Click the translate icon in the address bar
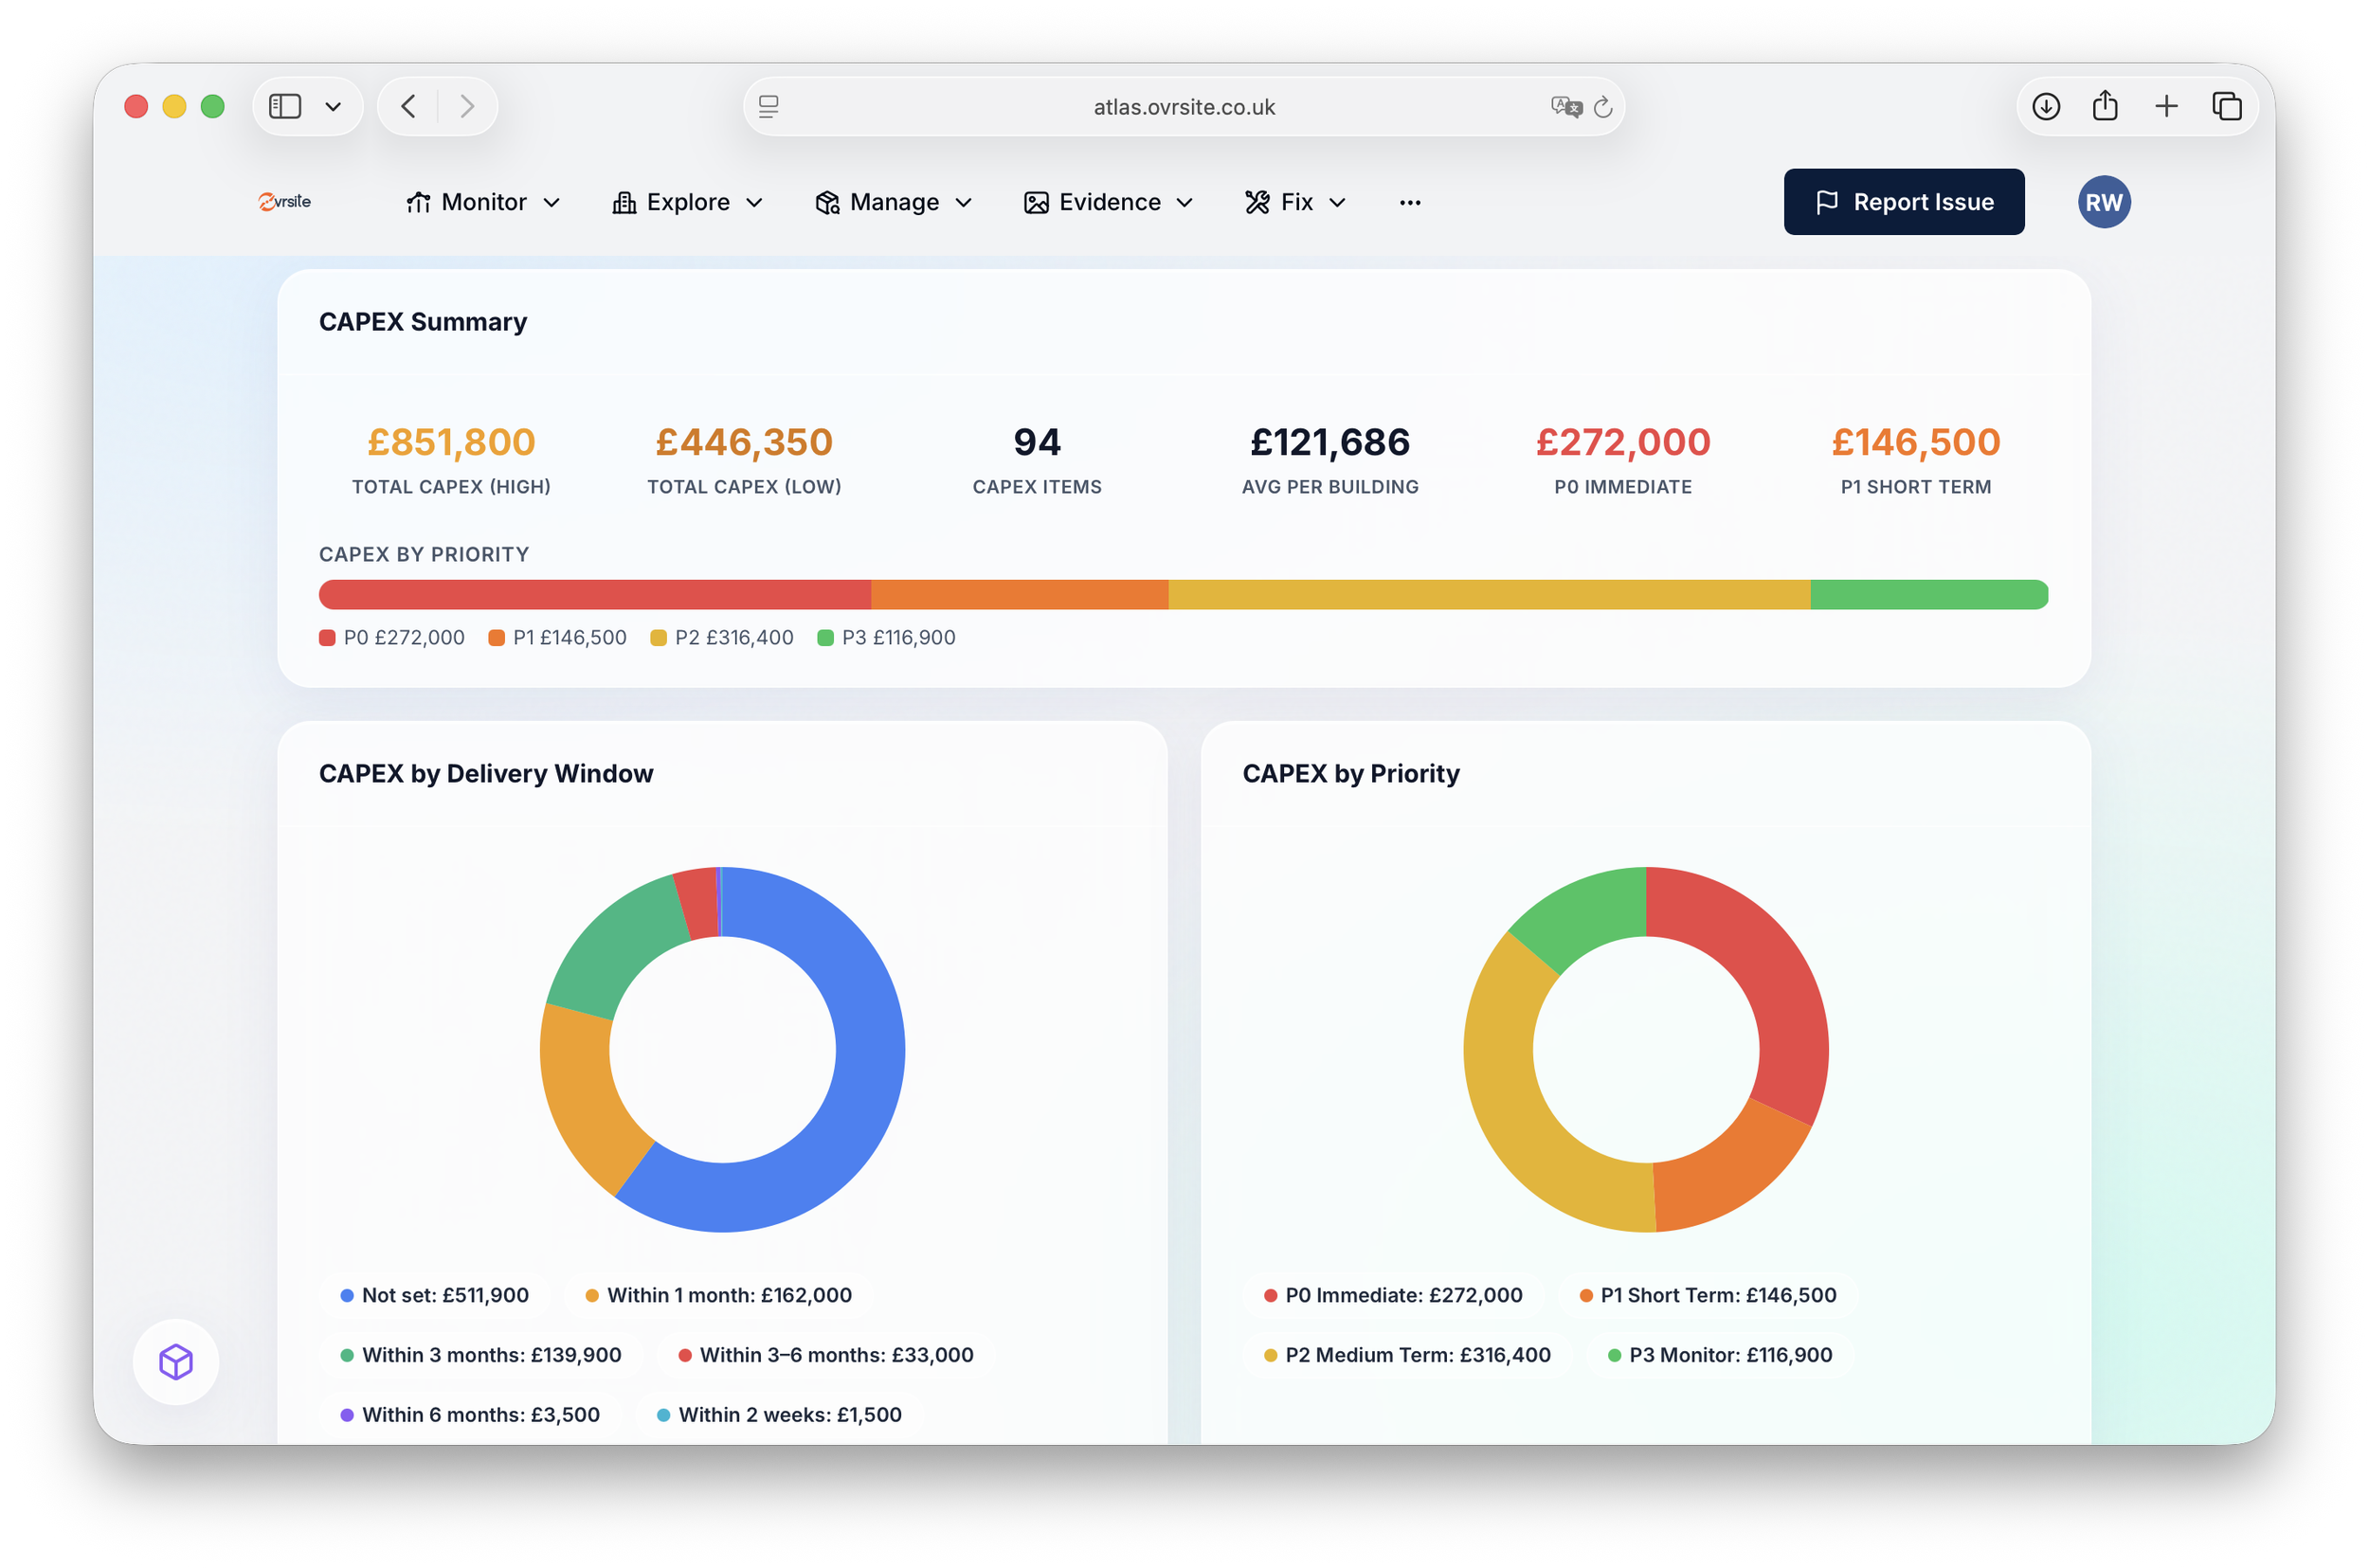 [1566, 106]
